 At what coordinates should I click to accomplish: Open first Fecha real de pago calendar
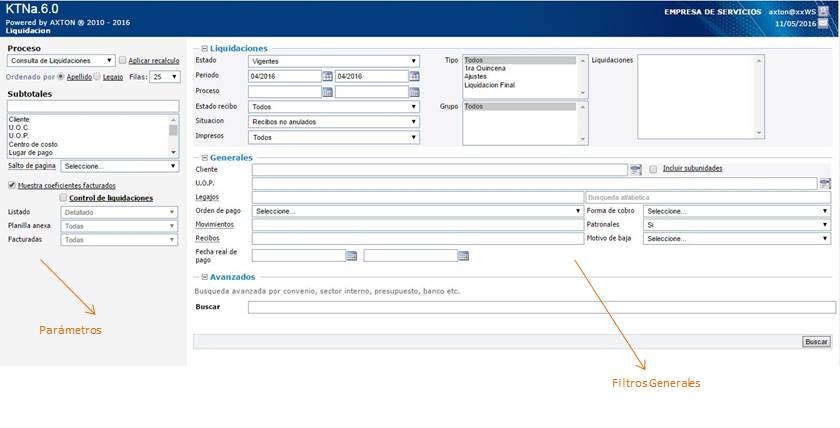(351, 256)
